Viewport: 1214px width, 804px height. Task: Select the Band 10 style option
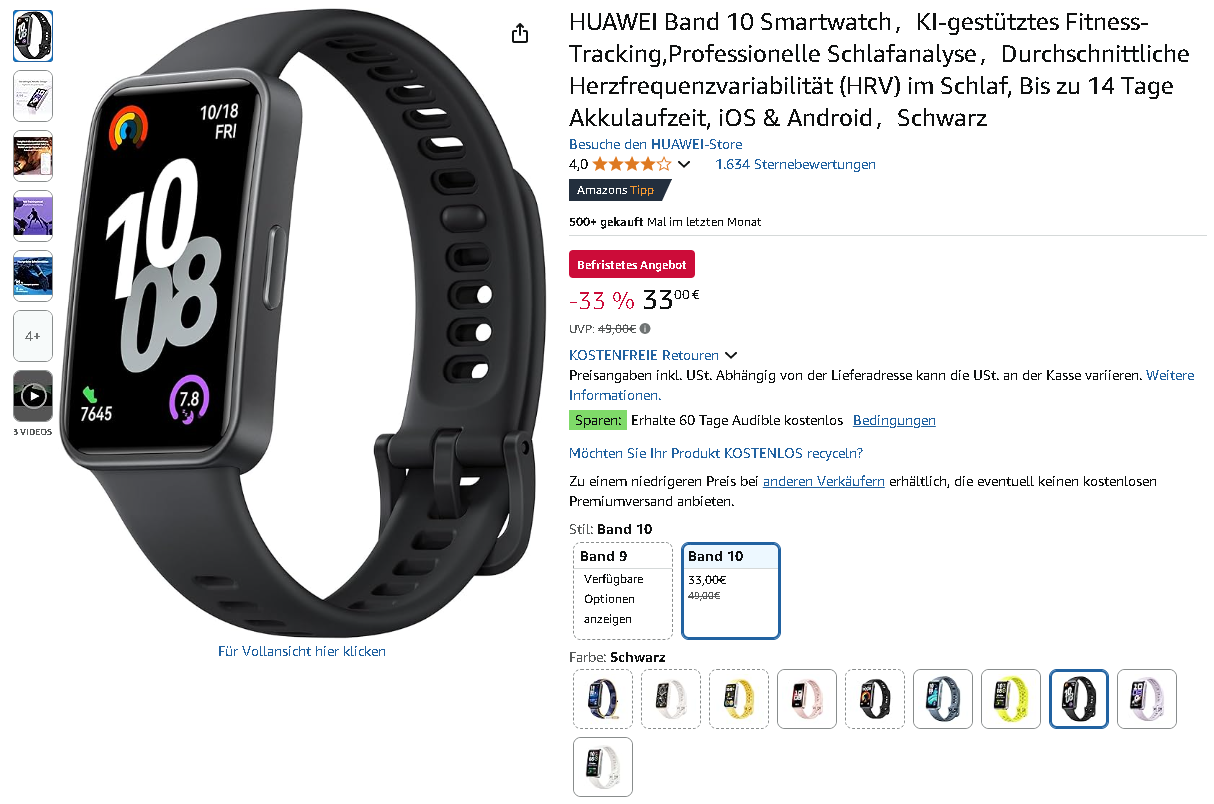731,590
